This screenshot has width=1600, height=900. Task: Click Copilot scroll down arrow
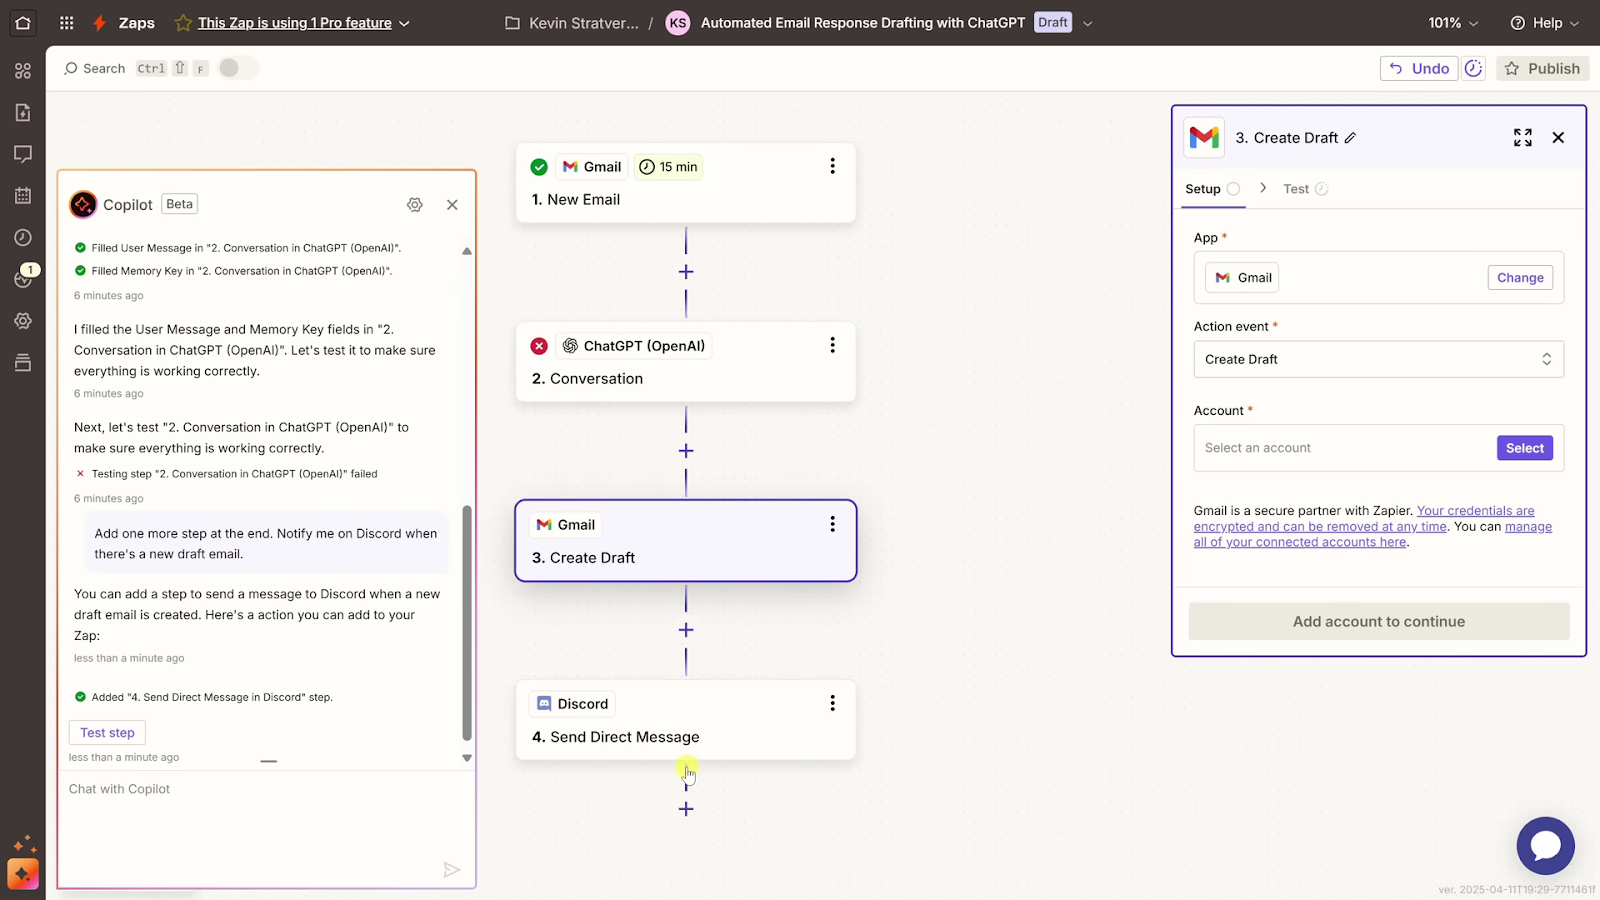click(x=467, y=758)
